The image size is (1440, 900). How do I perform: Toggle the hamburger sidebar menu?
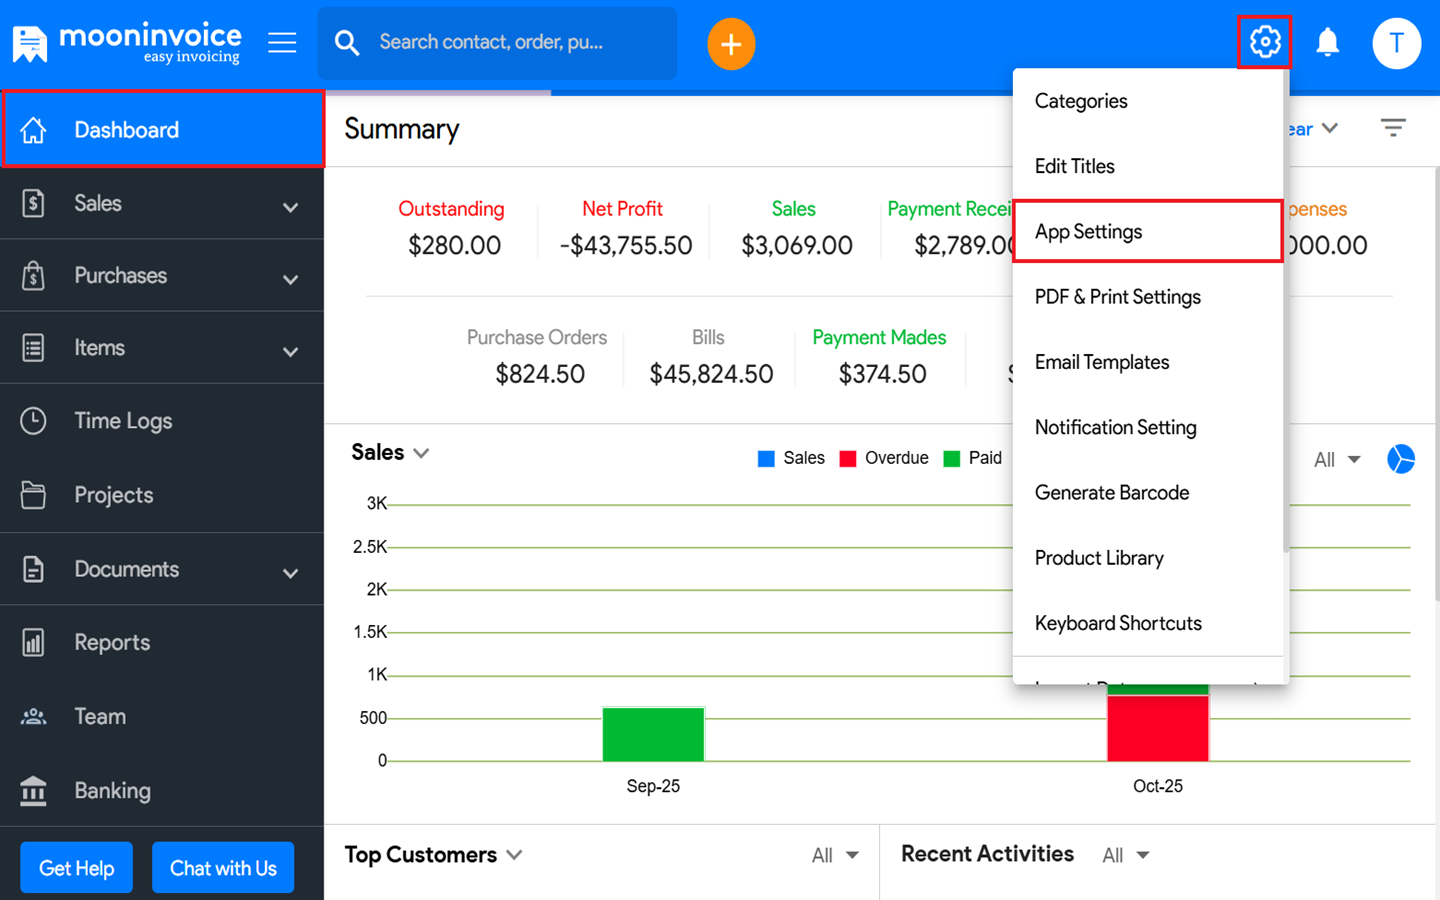click(282, 43)
